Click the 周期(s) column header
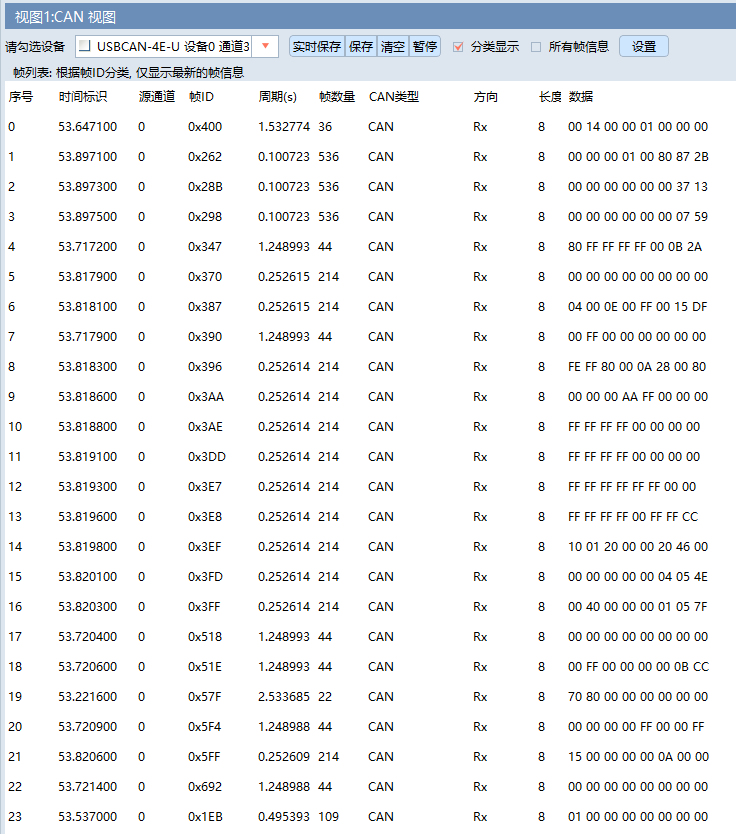This screenshot has width=736, height=834. [278, 96]
